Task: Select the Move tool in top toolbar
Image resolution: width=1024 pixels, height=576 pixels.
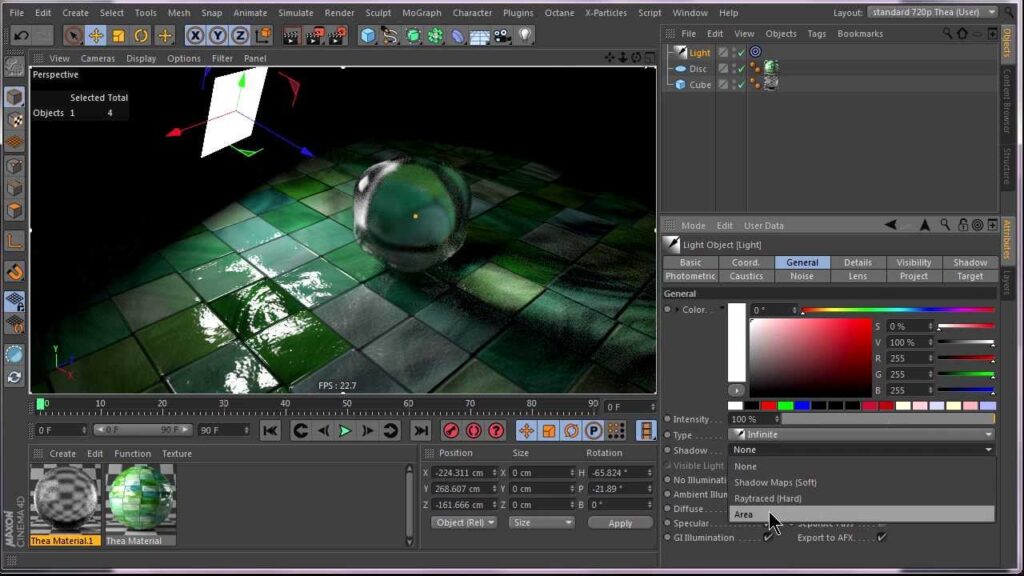Action: coord(96,36)
